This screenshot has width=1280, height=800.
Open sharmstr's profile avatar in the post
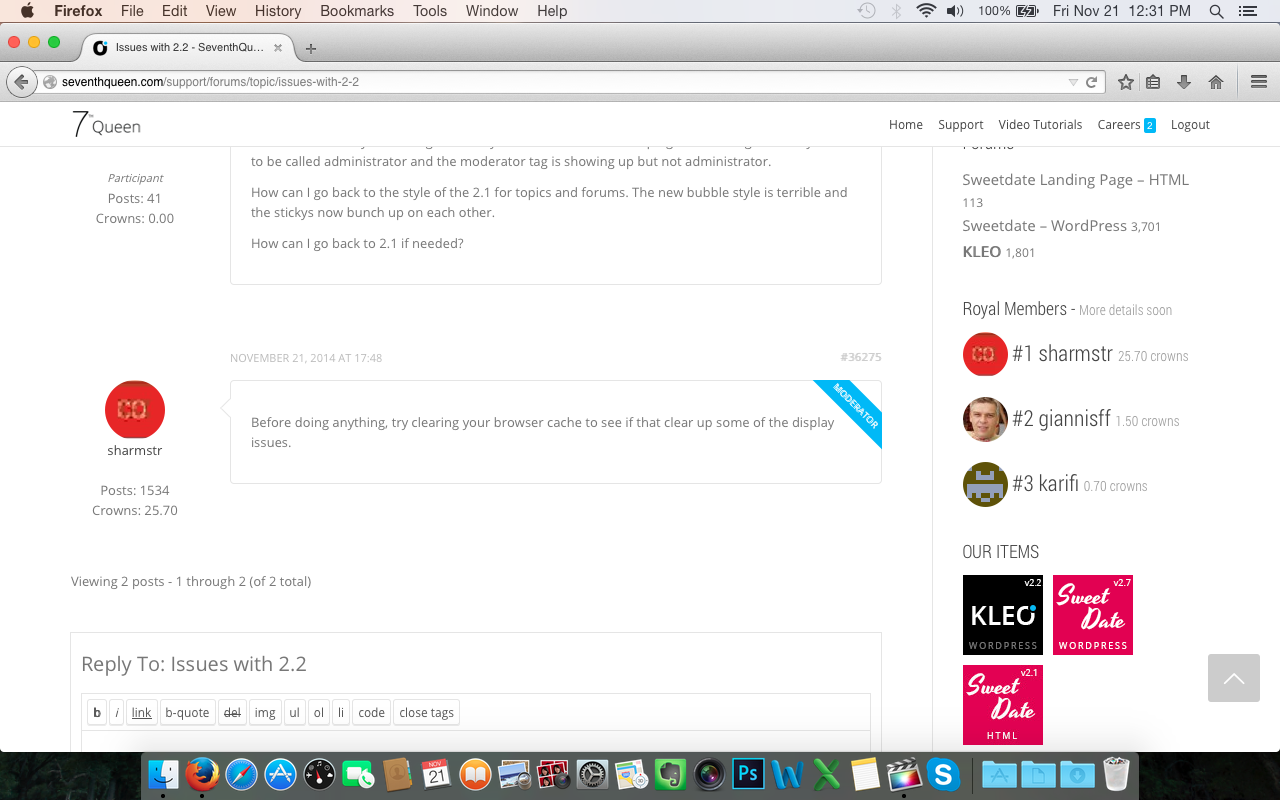point(134,410)
